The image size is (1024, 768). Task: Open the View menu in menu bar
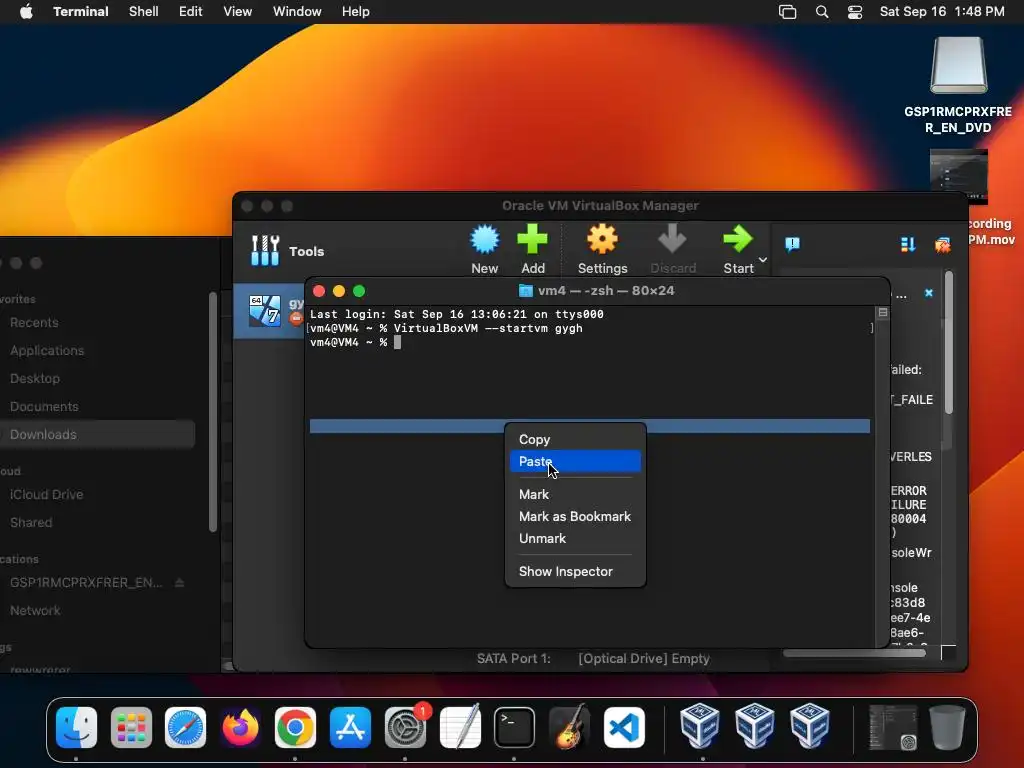point(238,12)
